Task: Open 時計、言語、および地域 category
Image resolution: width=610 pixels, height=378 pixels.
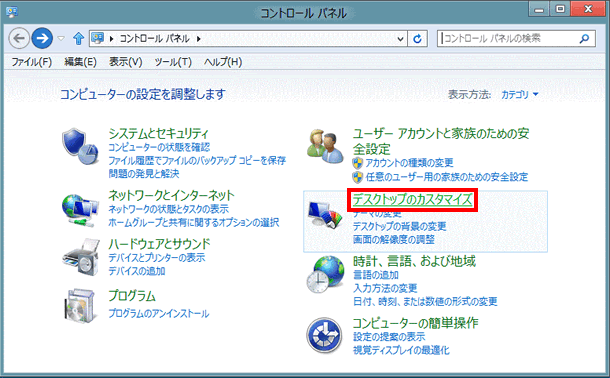Action: tap(414, 261)
